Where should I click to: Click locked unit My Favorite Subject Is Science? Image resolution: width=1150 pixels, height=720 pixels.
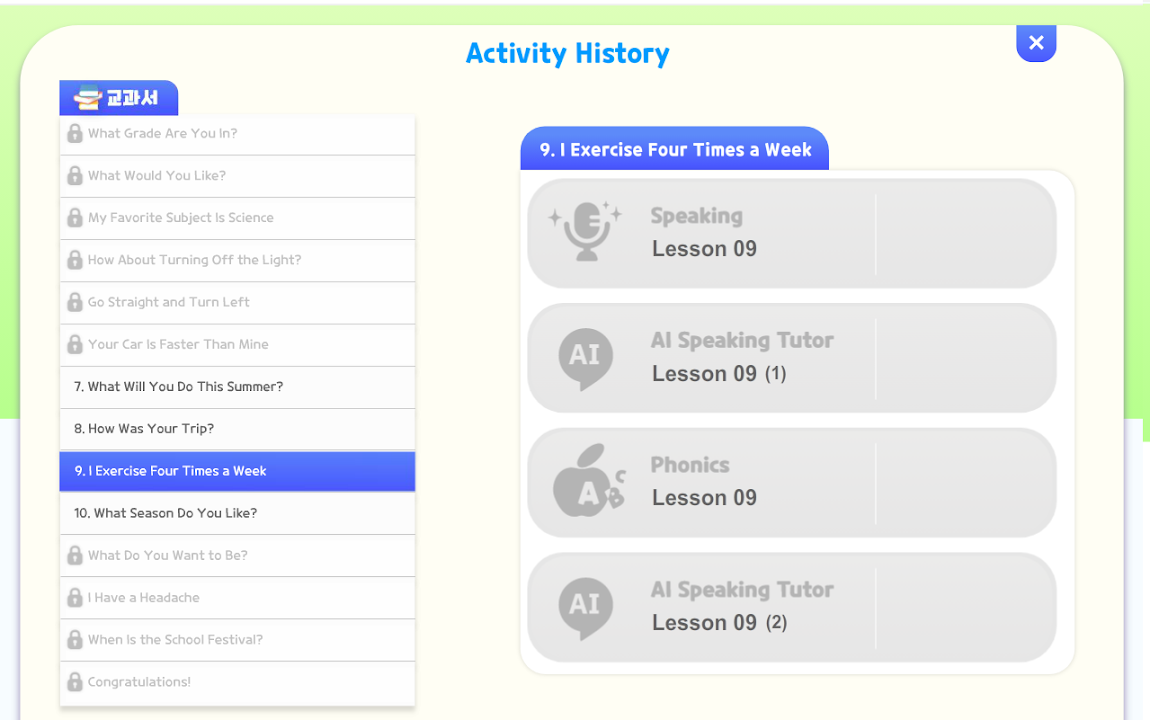[181, 218]
